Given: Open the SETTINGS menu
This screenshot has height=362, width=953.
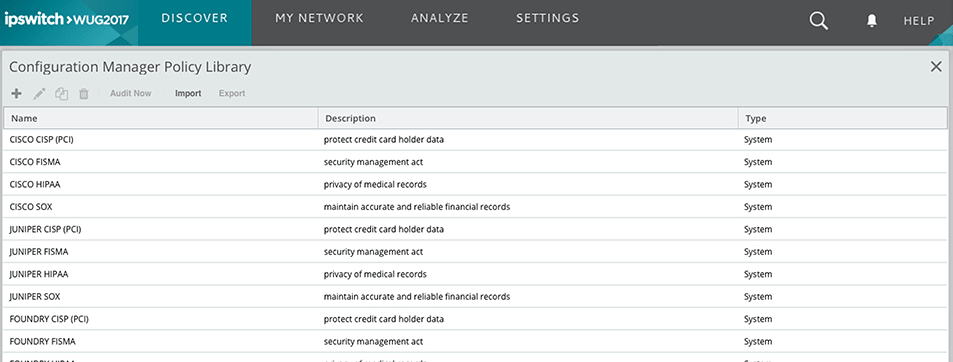Looking at the screenshot, I should tap(548, 18).
